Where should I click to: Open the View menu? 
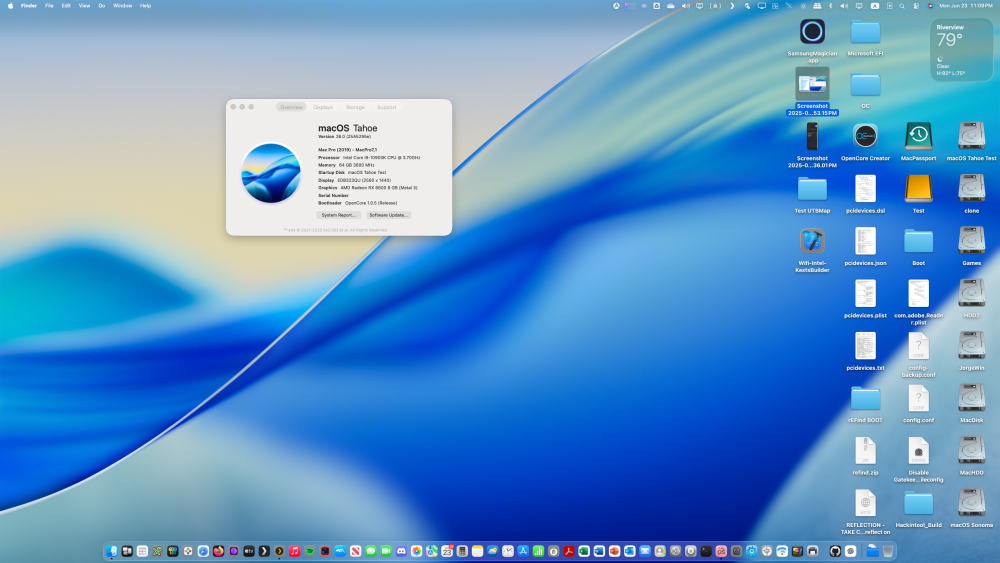coord(84,6)
